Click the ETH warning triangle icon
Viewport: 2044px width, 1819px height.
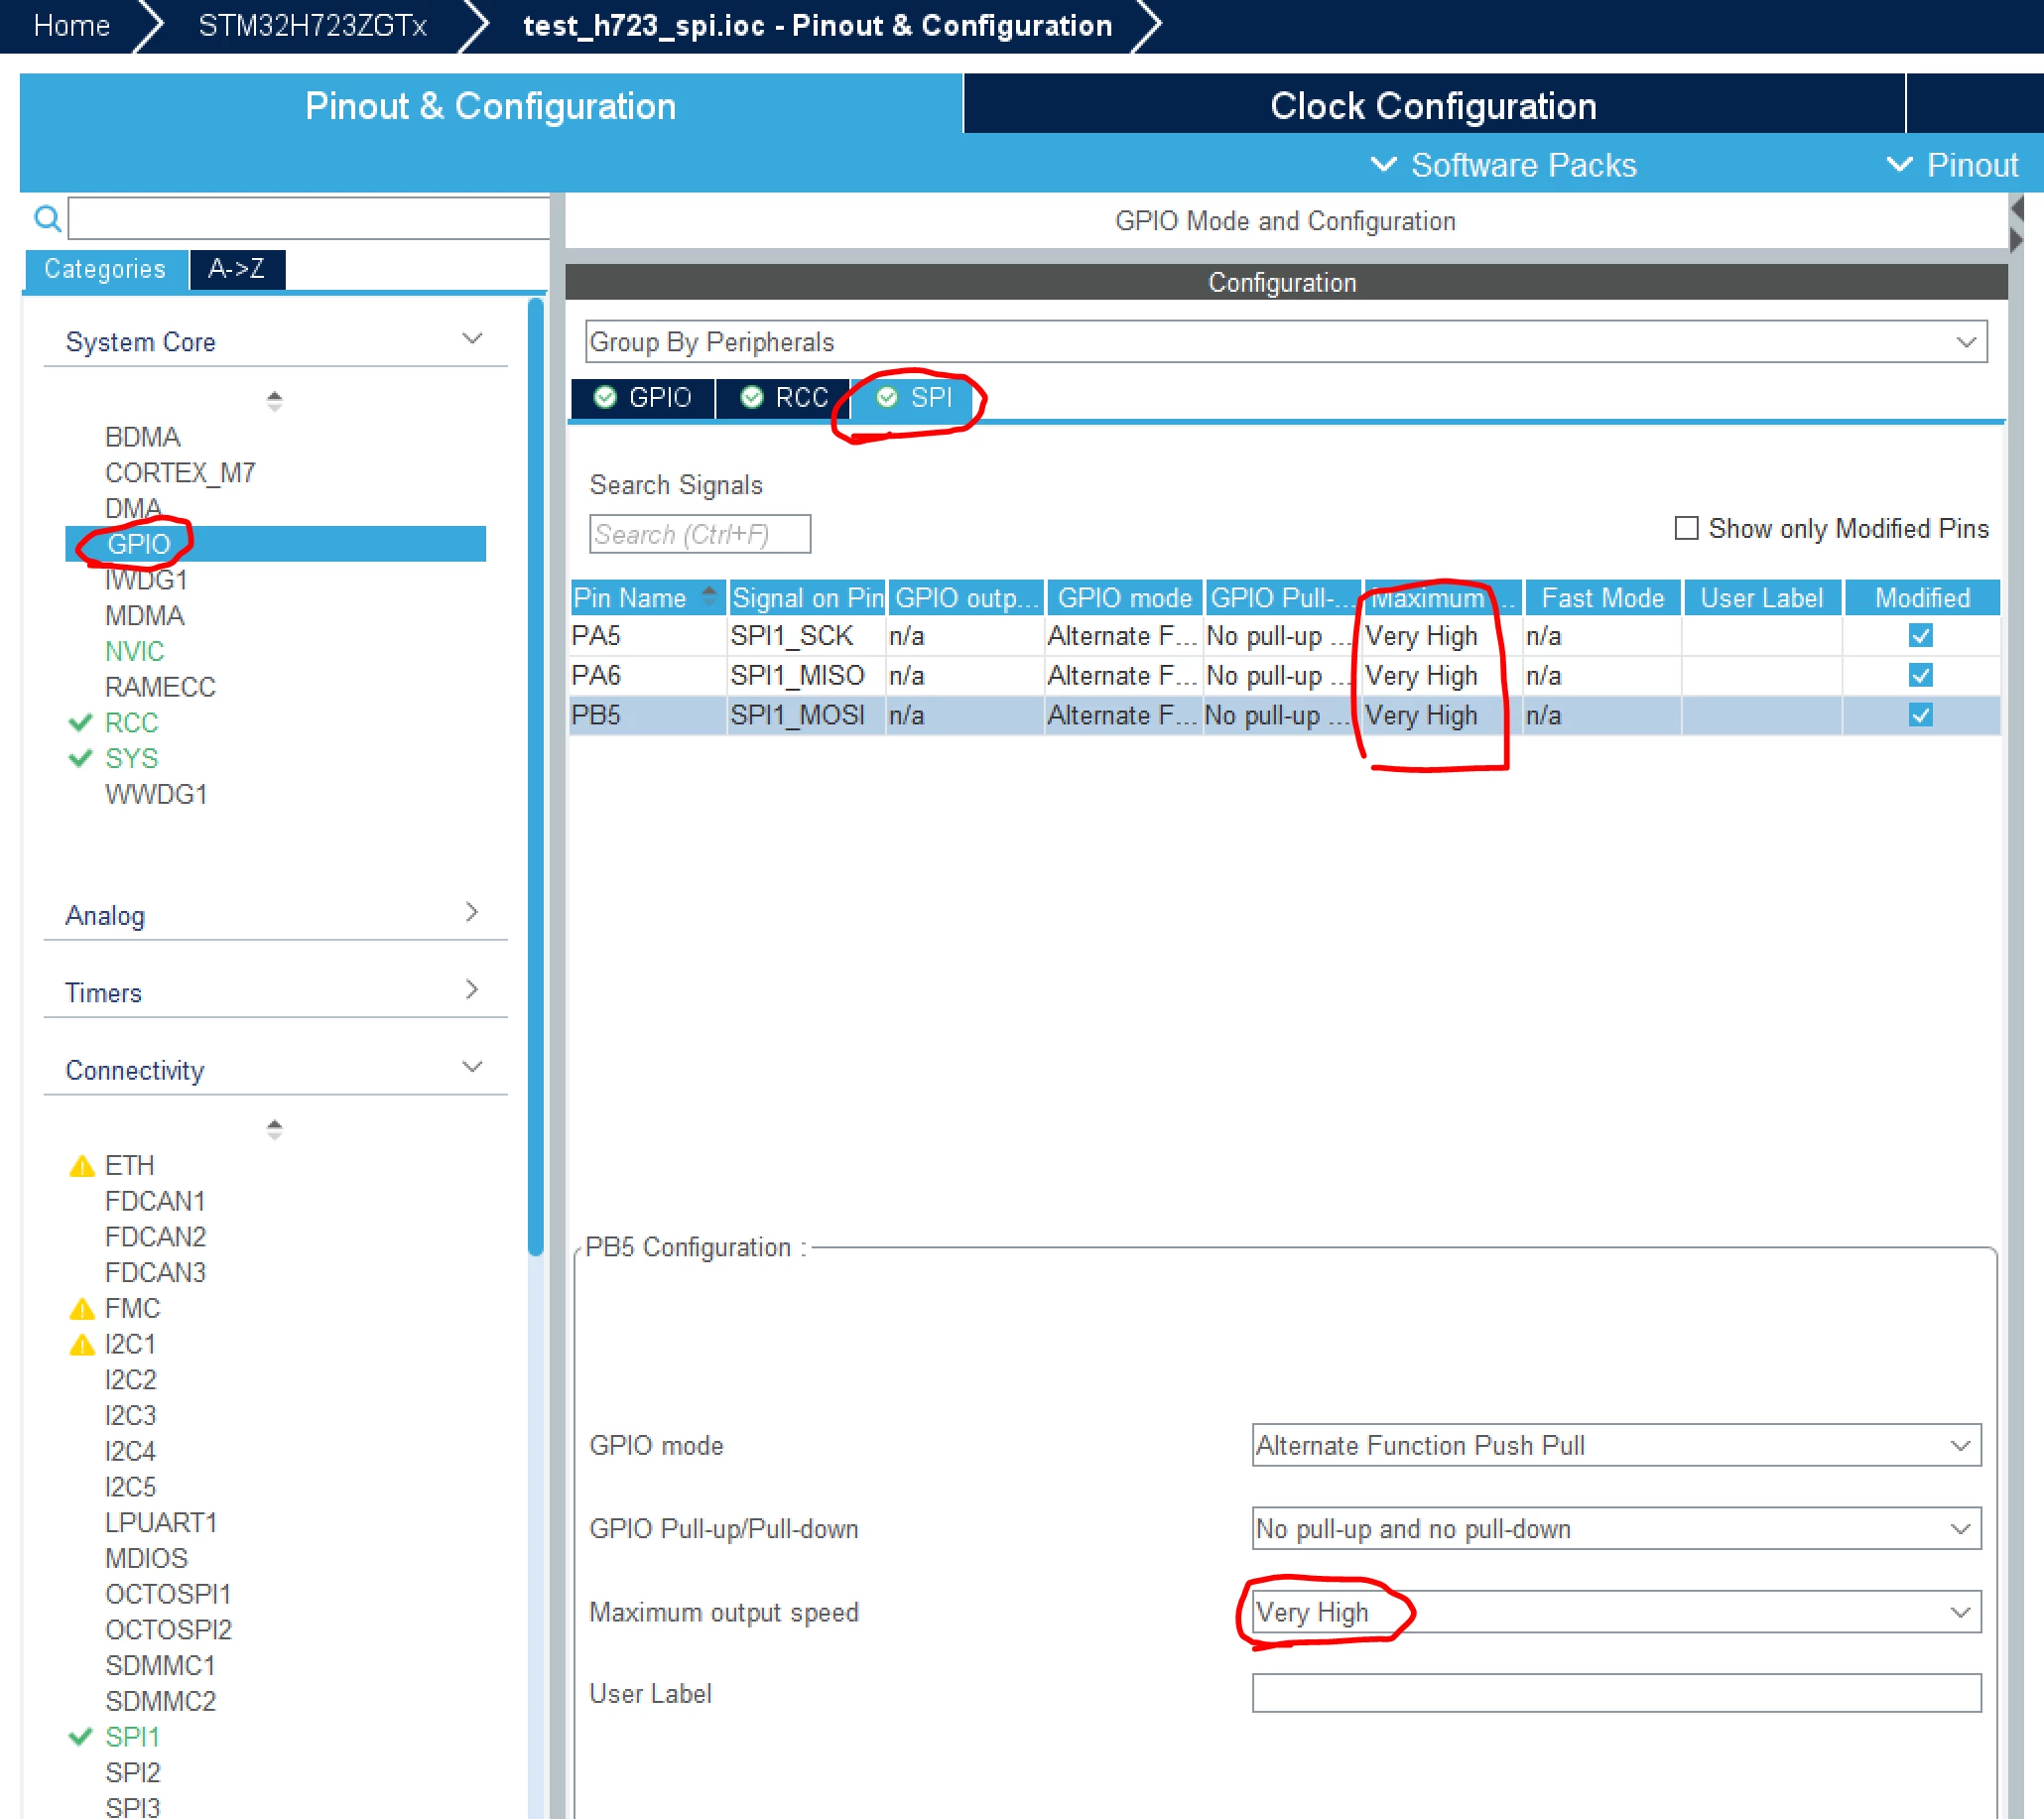click(81, 1166)
